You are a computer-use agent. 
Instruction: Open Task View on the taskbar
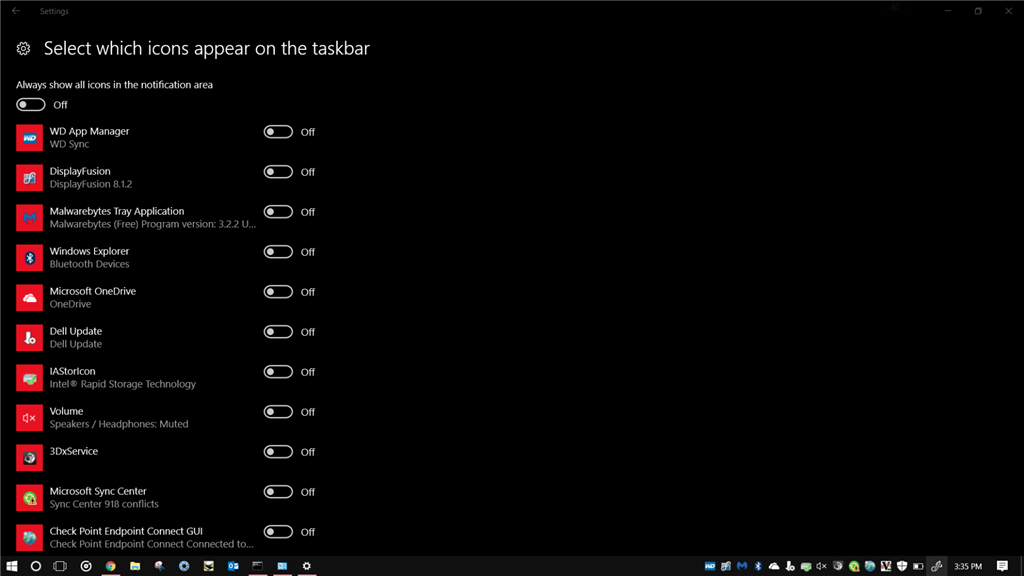click(x=60, y=566)
